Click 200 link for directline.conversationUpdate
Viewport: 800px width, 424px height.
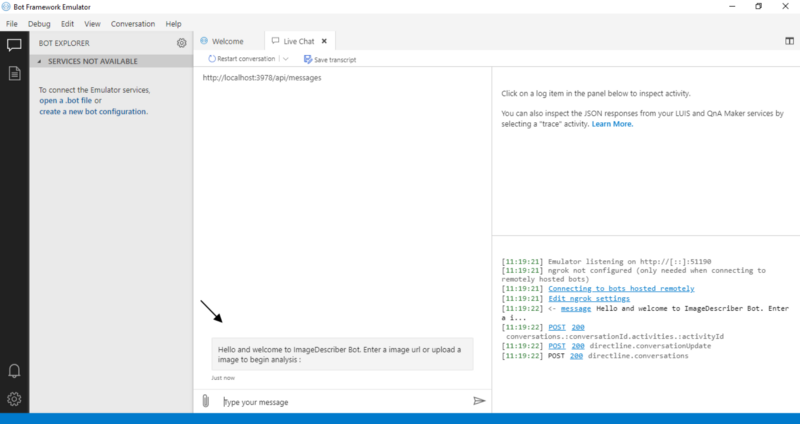(578, 346)
